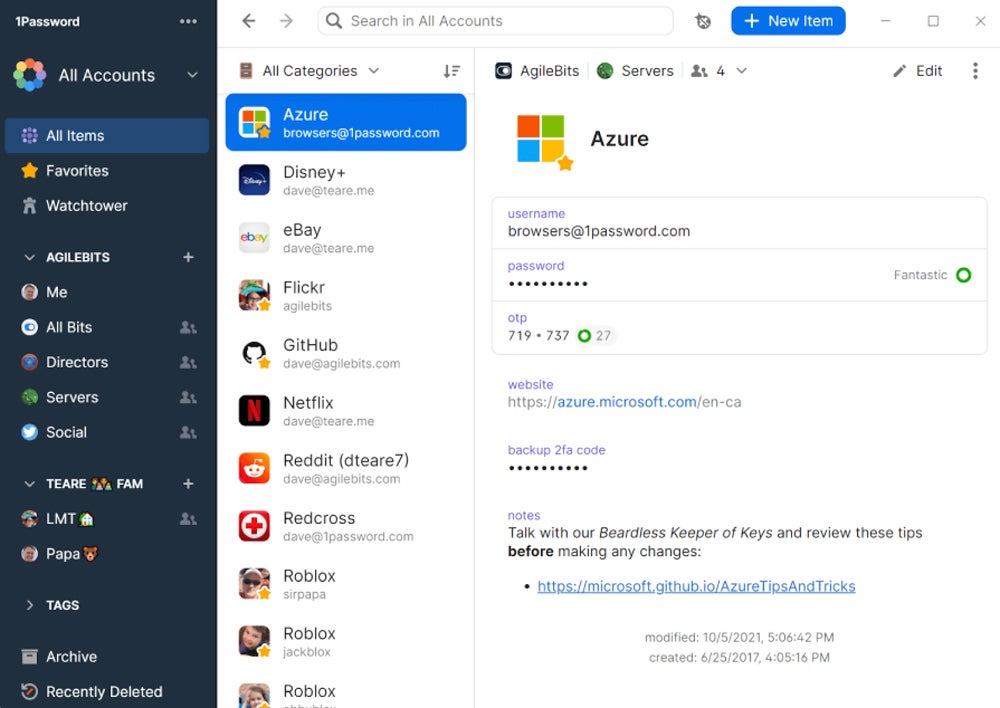The height and width of the screenshot is (708, 1000).
Task: Expand the TAGS section
Action: (30, 605)
